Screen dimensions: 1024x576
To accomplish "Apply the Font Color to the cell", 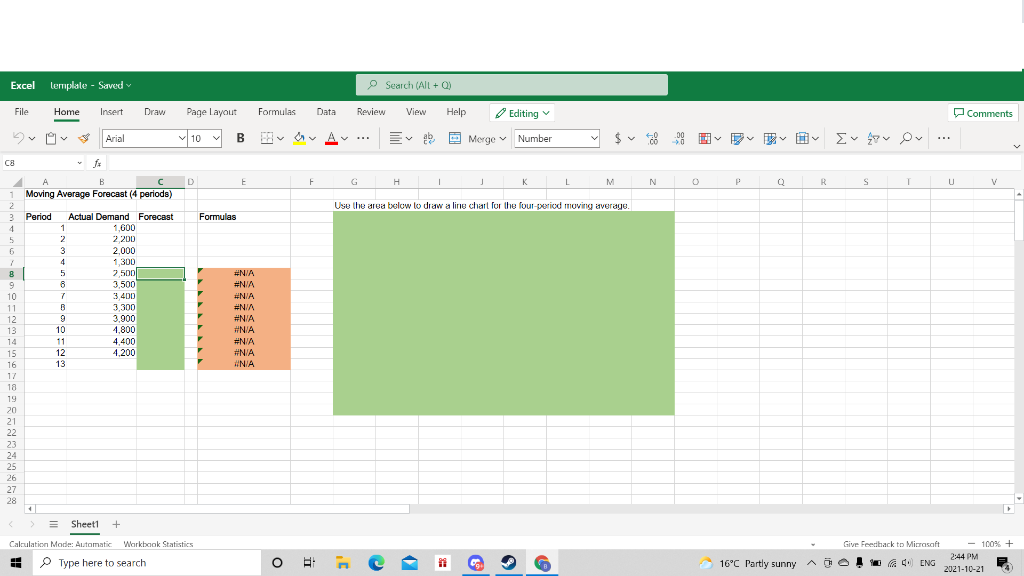I will click(x=331, y=137).
